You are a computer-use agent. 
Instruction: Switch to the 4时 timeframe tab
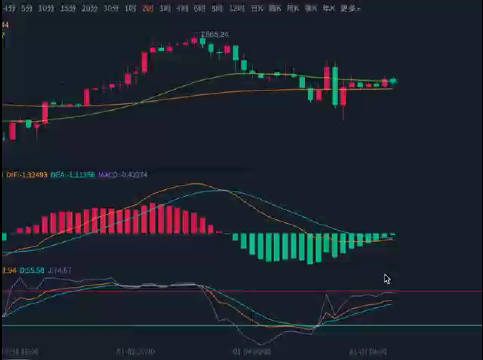[182, 9]
